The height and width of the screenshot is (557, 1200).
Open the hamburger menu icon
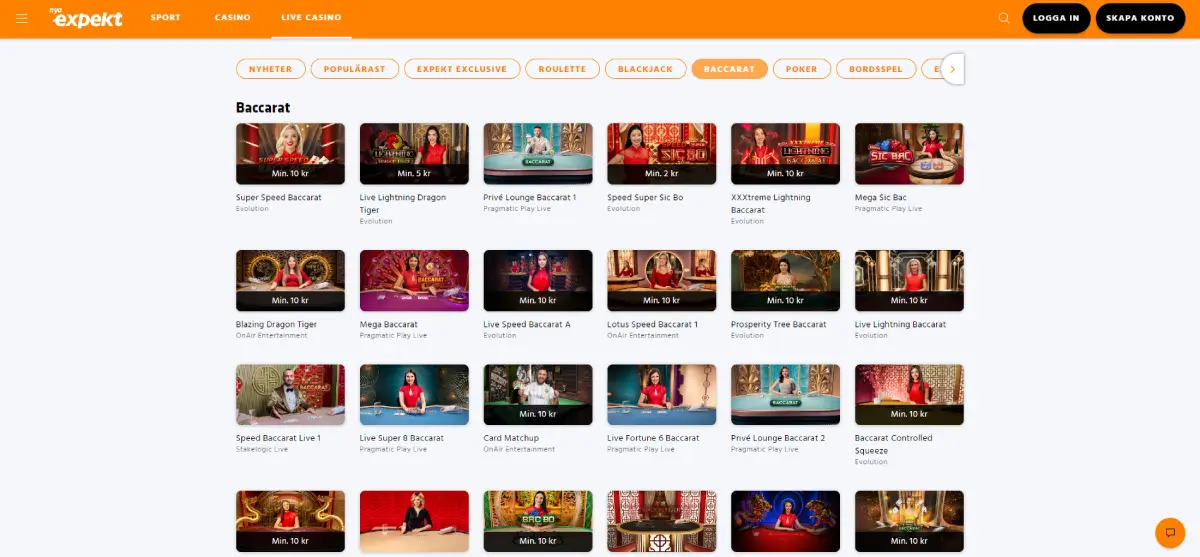pos(21,18)
